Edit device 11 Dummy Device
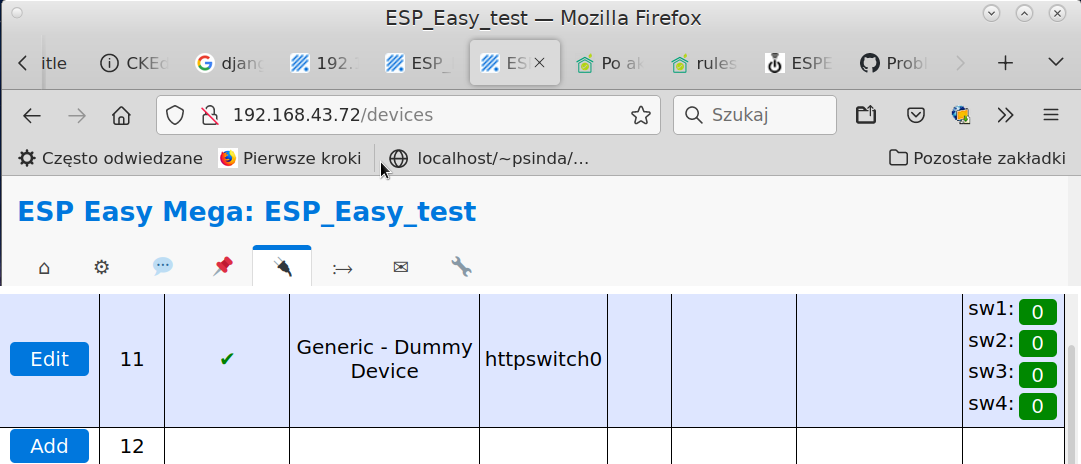 [x=49, y=360]
